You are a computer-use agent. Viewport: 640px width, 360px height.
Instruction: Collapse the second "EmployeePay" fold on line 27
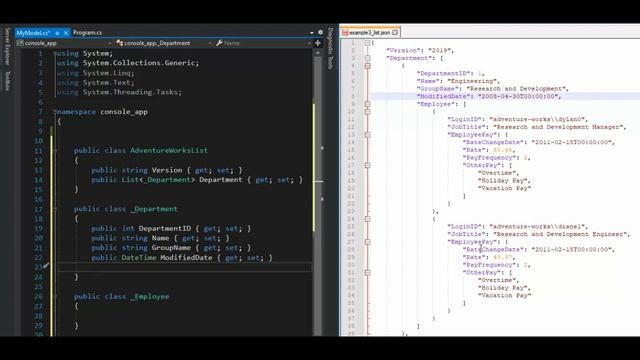pyautogui.click(x=367, y=242)
